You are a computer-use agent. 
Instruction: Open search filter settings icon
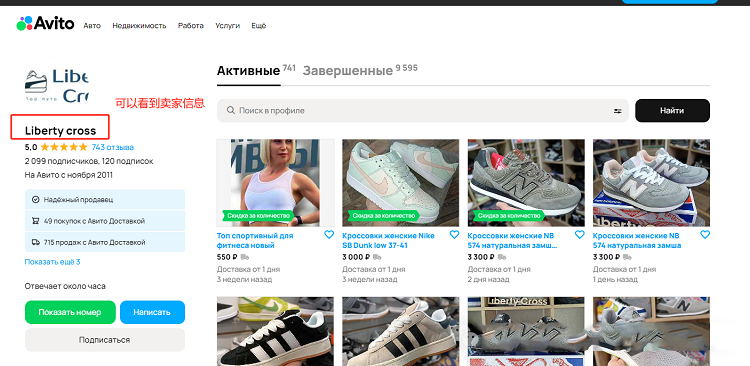click(x=618, y=111)
